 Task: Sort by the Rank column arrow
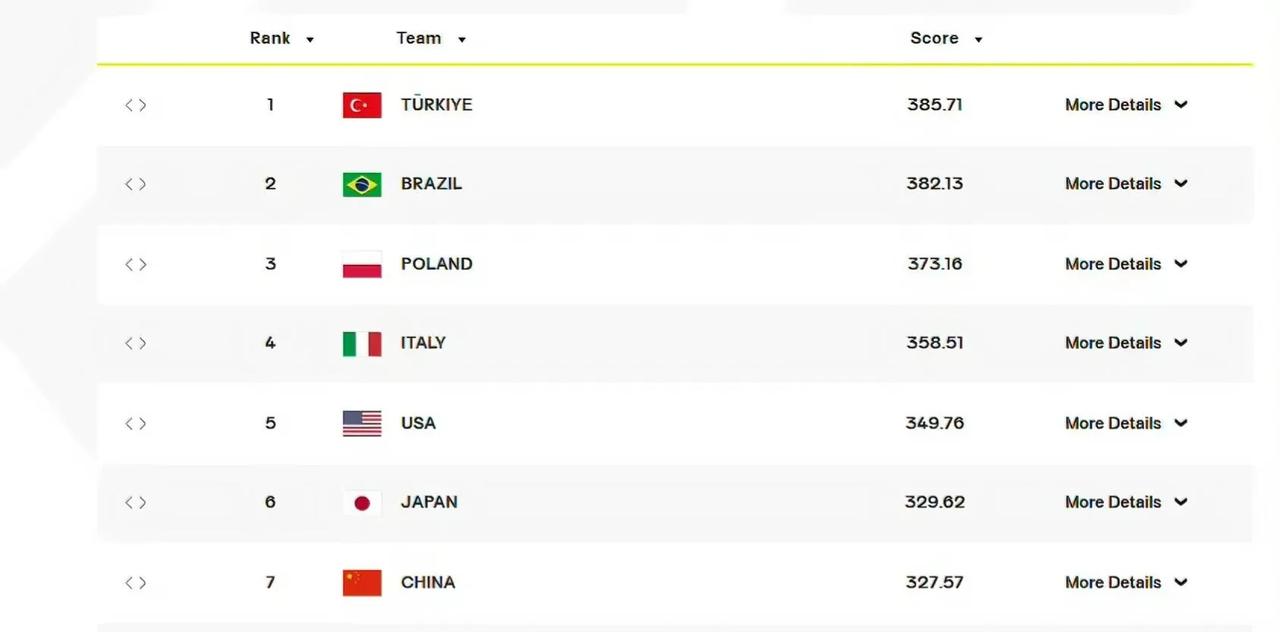310,40
